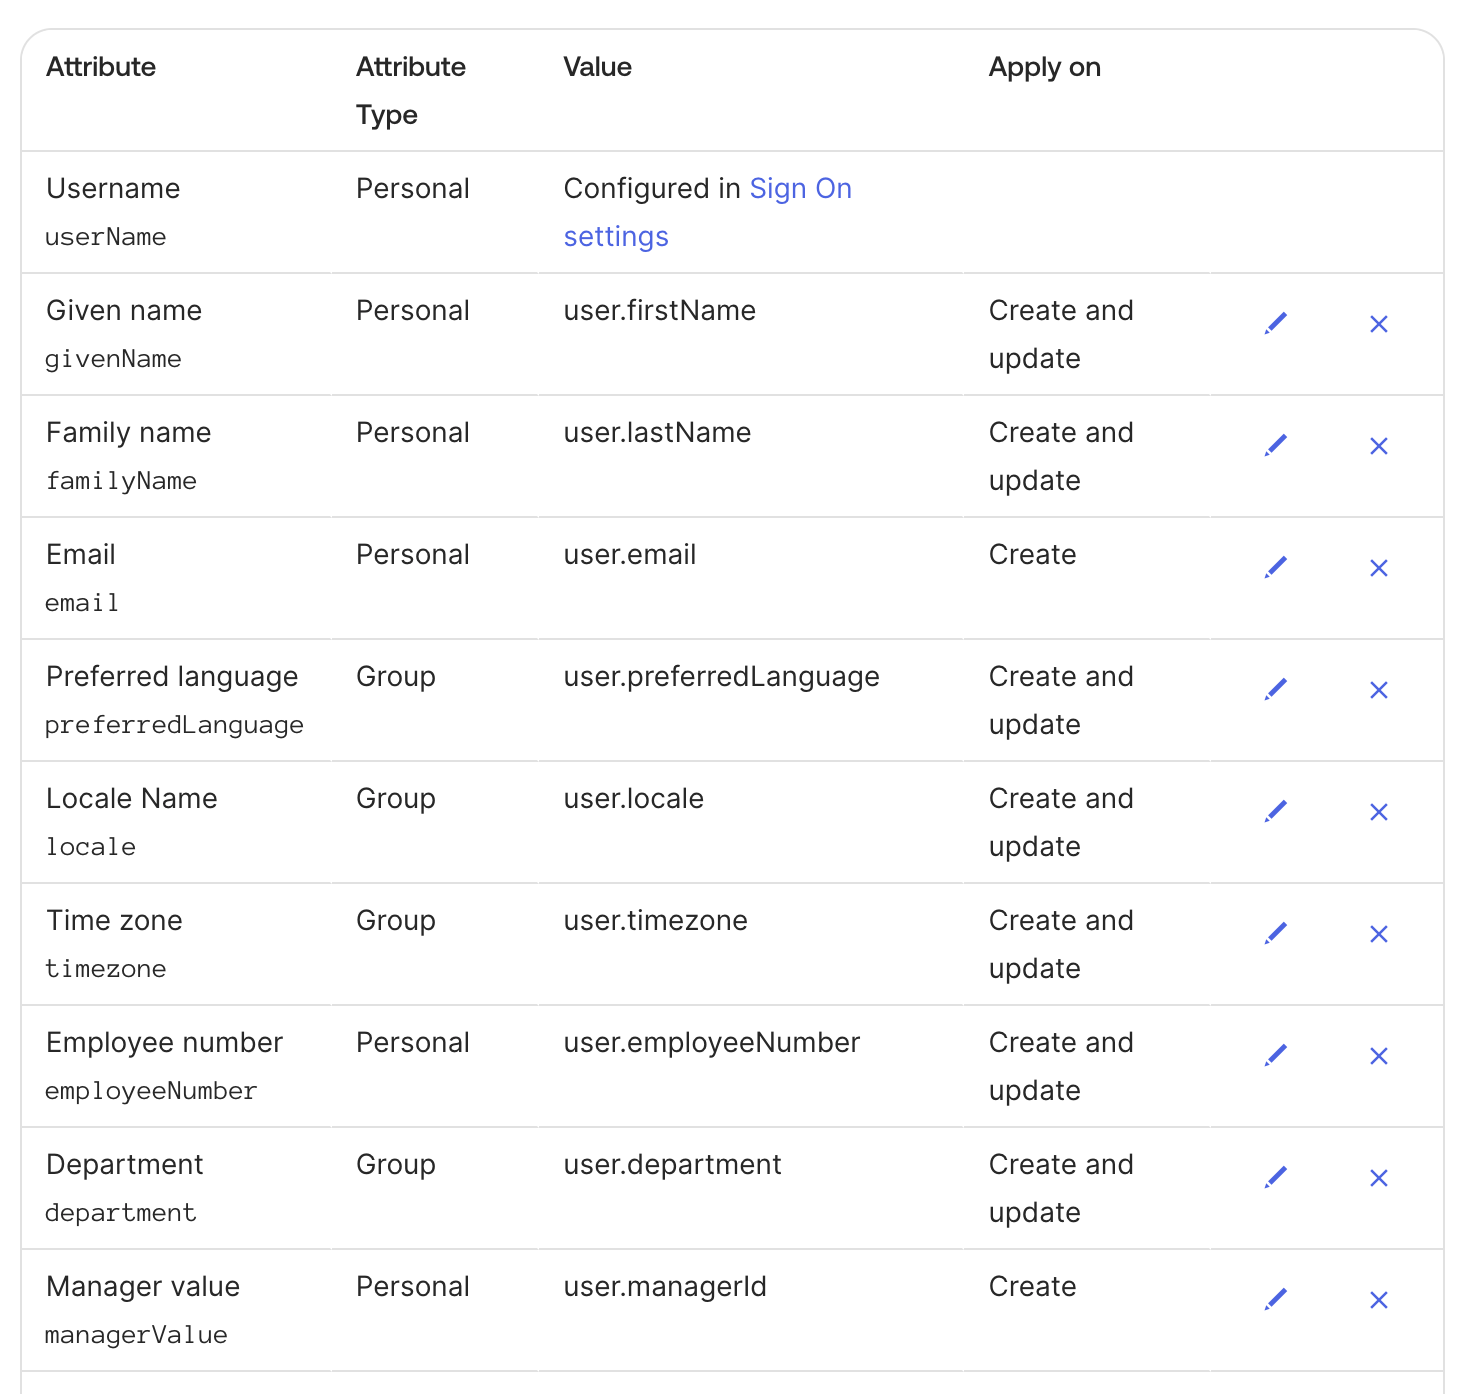Screen dimensions: 1472x1394
Task: Remove the Given name mapping
Action: click(1378, 324)
